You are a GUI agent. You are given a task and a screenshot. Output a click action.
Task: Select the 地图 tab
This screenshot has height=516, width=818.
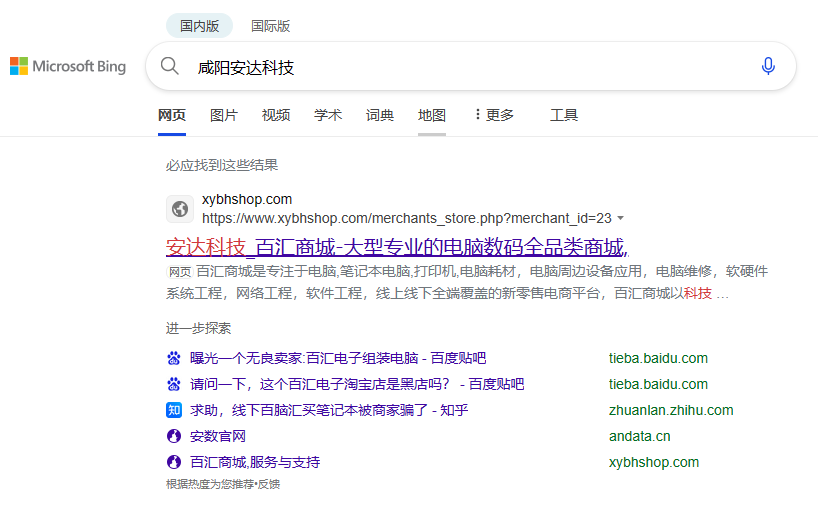pyautogui.click(x=432, y=115)
